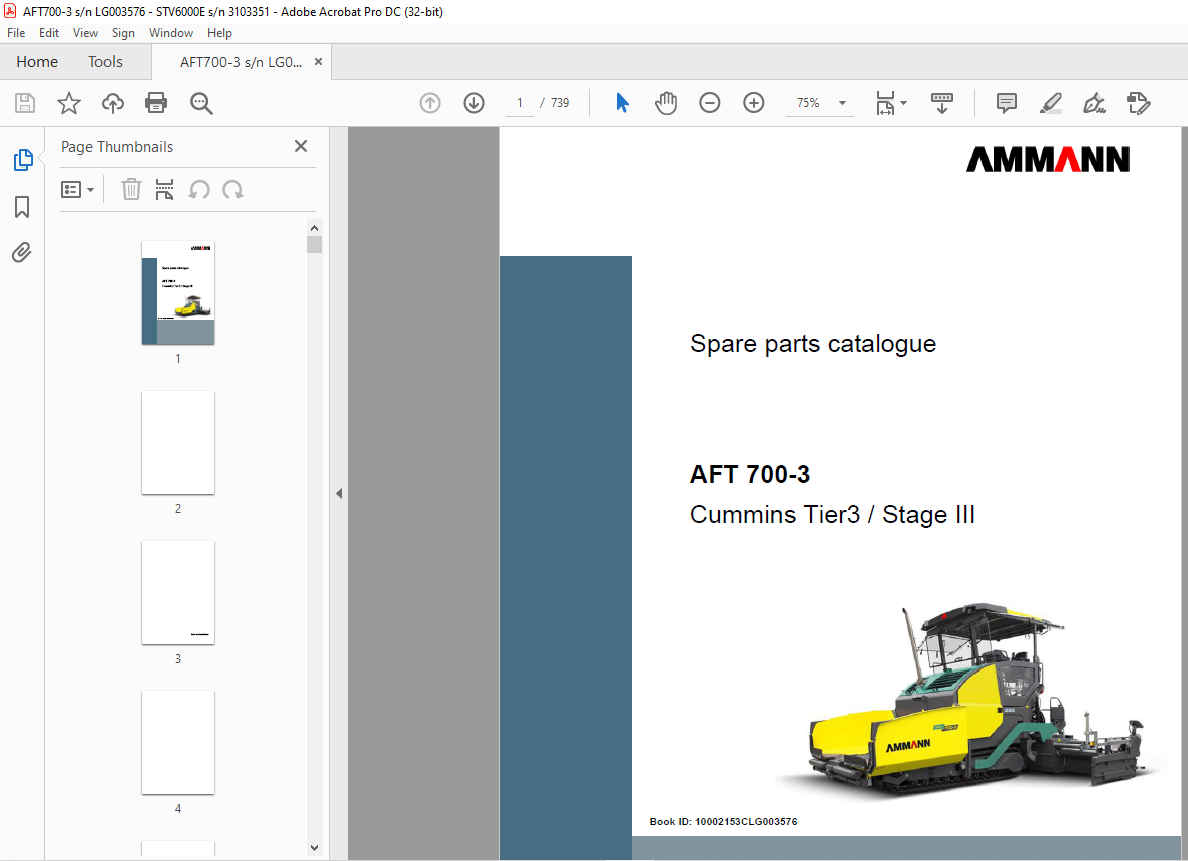The image size is (1188, 861).
Task: Switch to the Tools tab
Action: 105,61
